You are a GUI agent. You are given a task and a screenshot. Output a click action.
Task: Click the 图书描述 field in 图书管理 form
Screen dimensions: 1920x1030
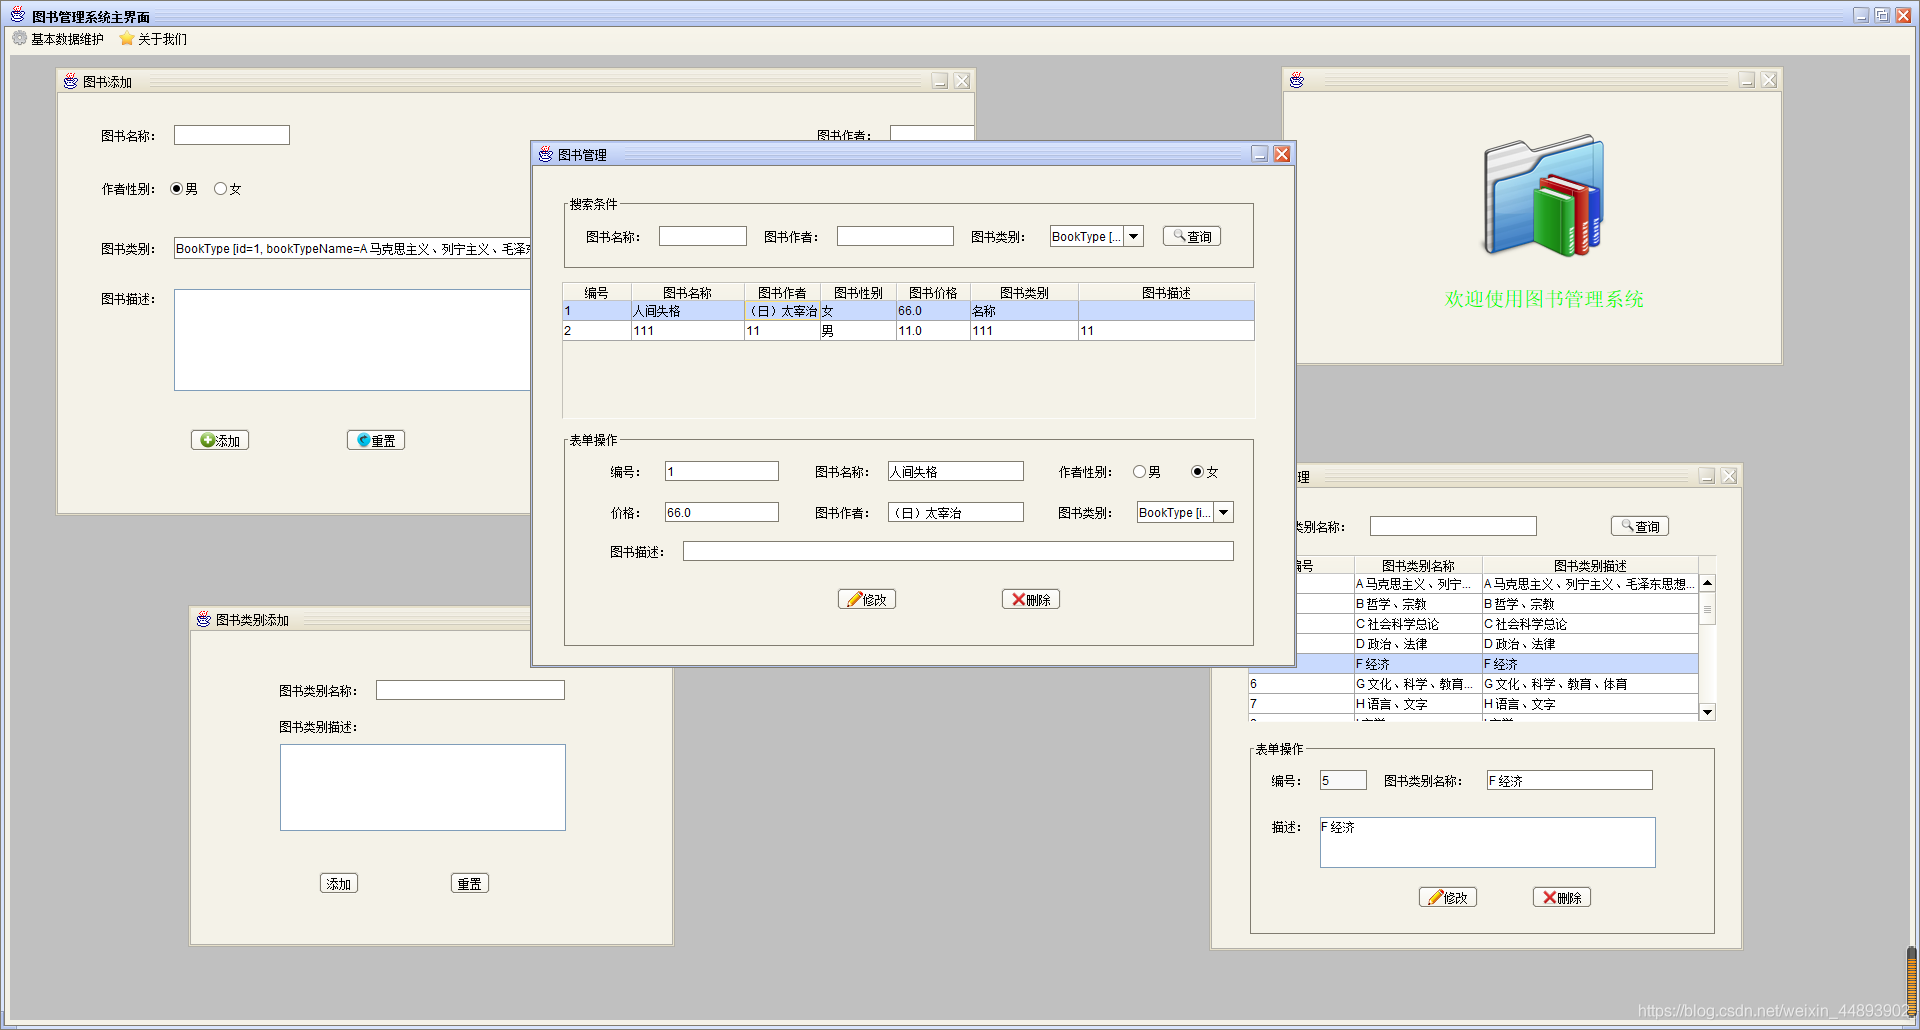[958, 551]
